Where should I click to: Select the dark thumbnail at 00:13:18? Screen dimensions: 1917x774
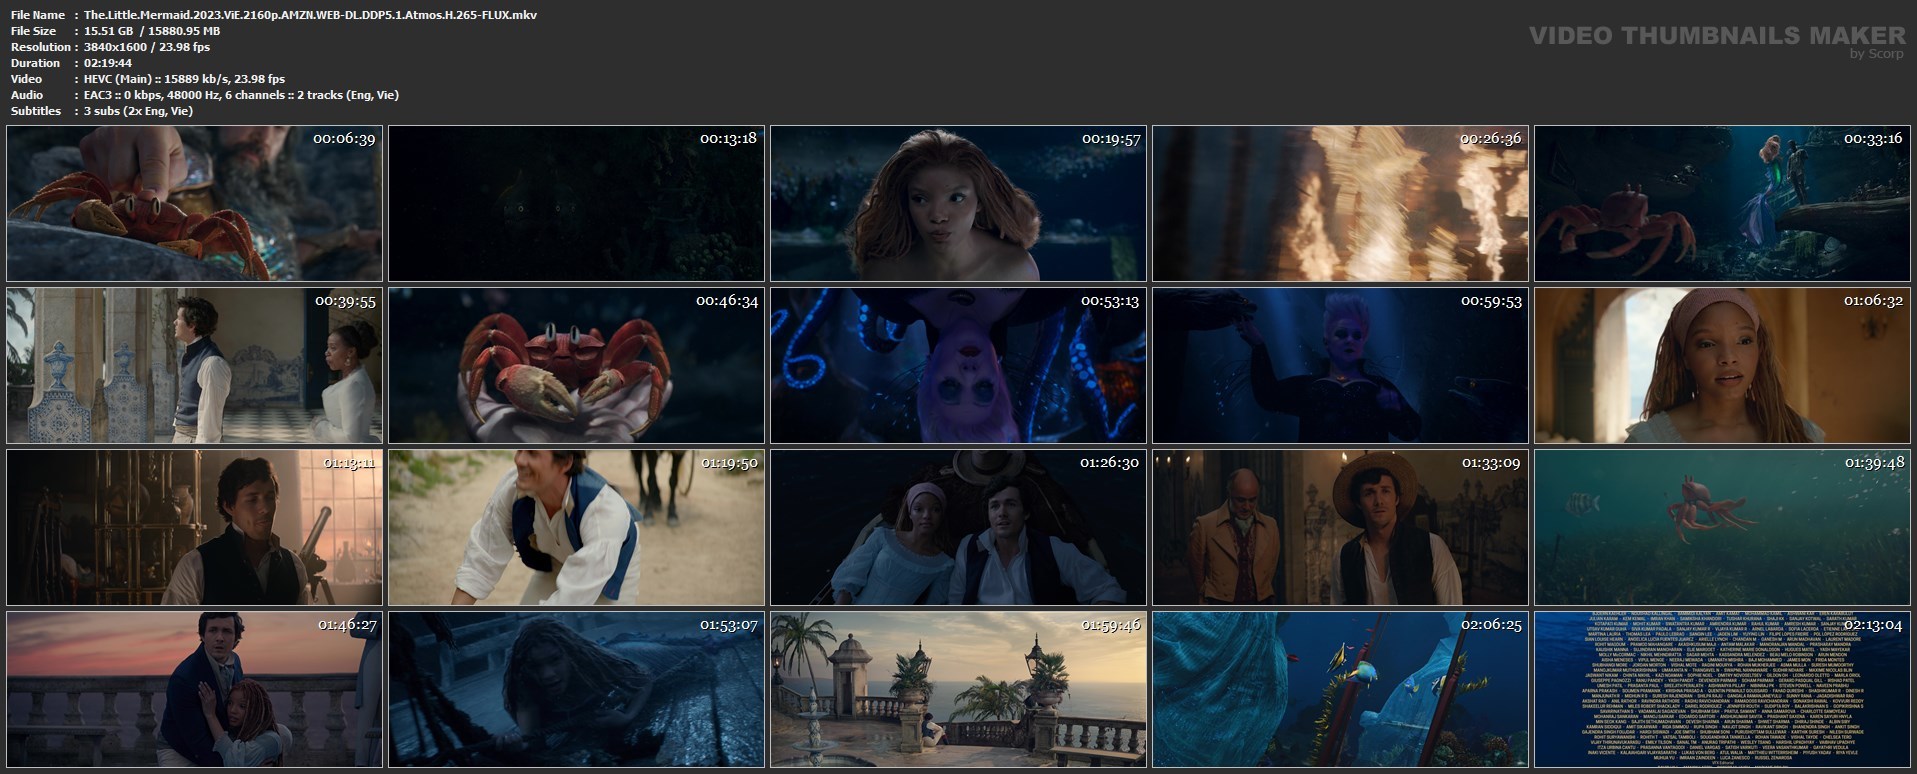coord(576,203)
